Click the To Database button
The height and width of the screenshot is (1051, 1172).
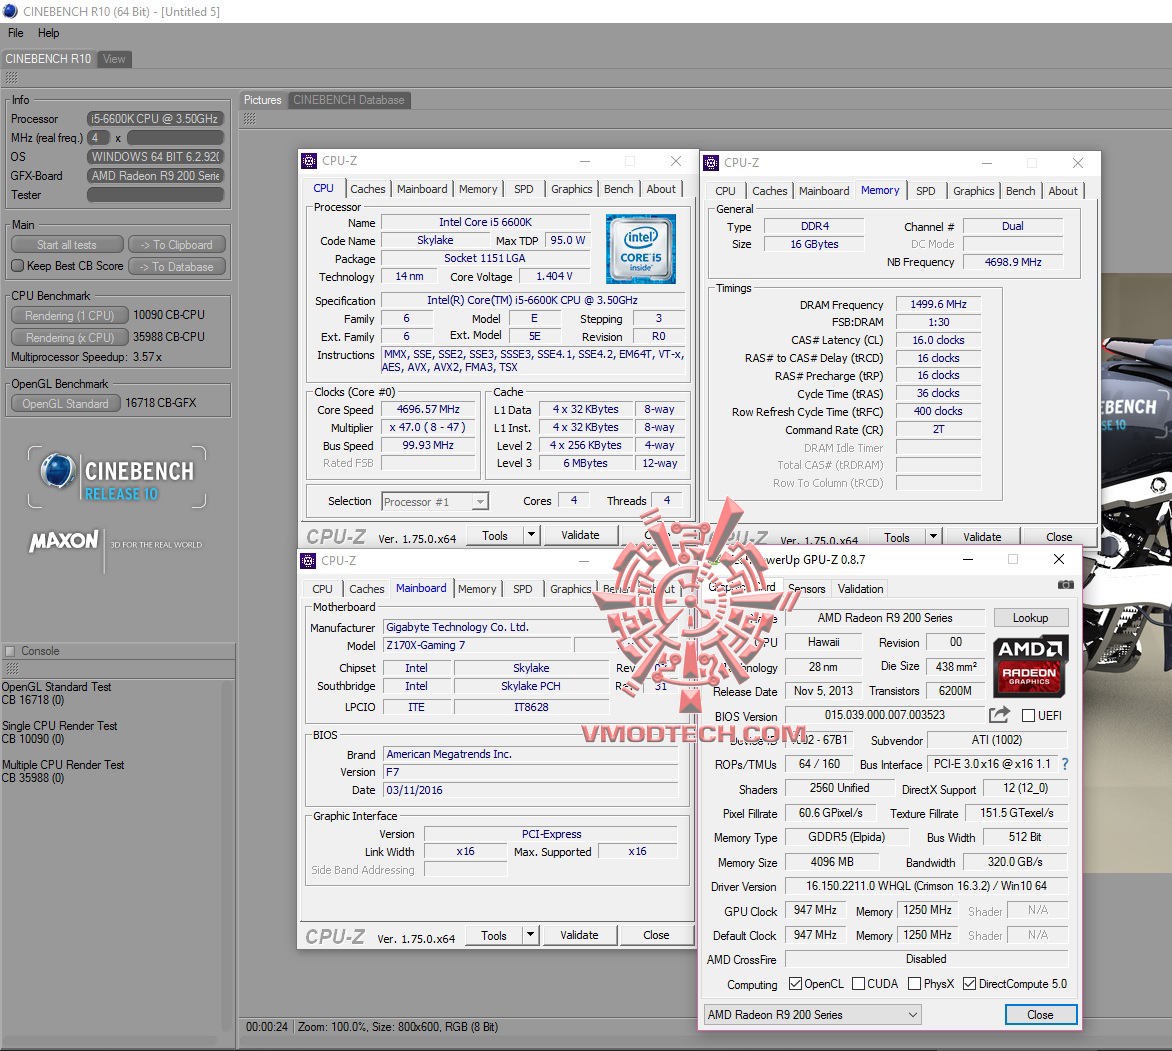click(176, 267)
